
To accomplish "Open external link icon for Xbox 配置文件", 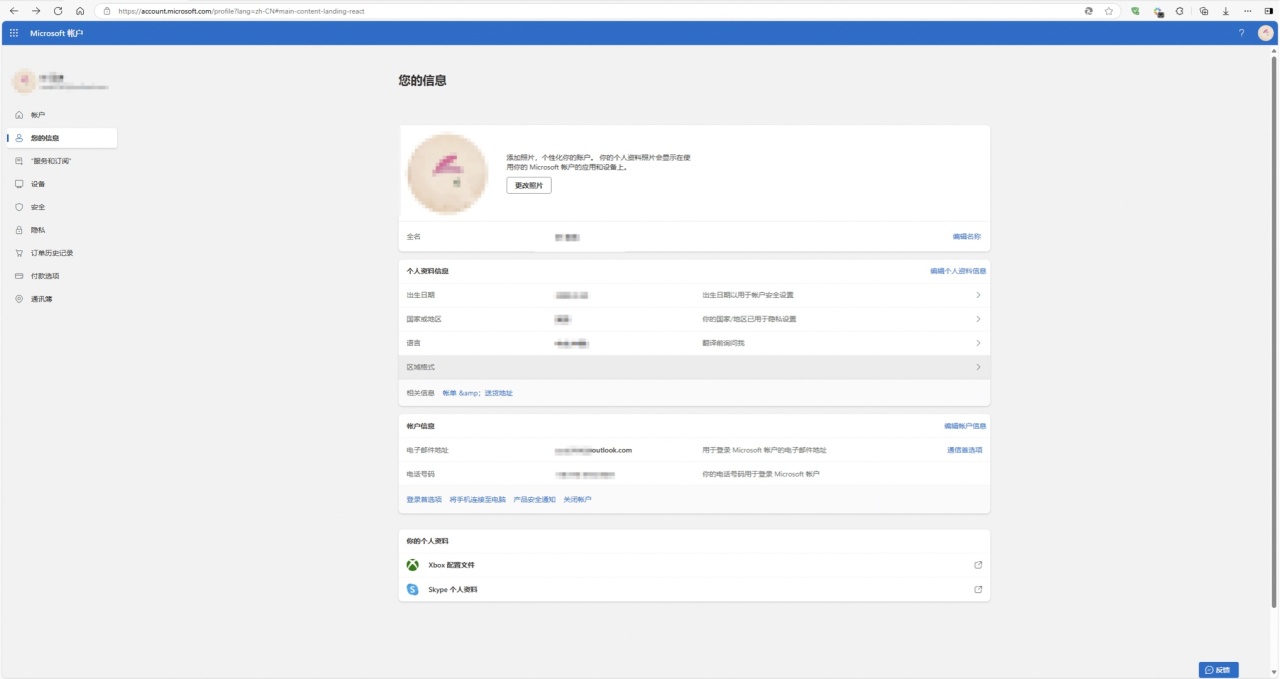I will tap(978, 565).
